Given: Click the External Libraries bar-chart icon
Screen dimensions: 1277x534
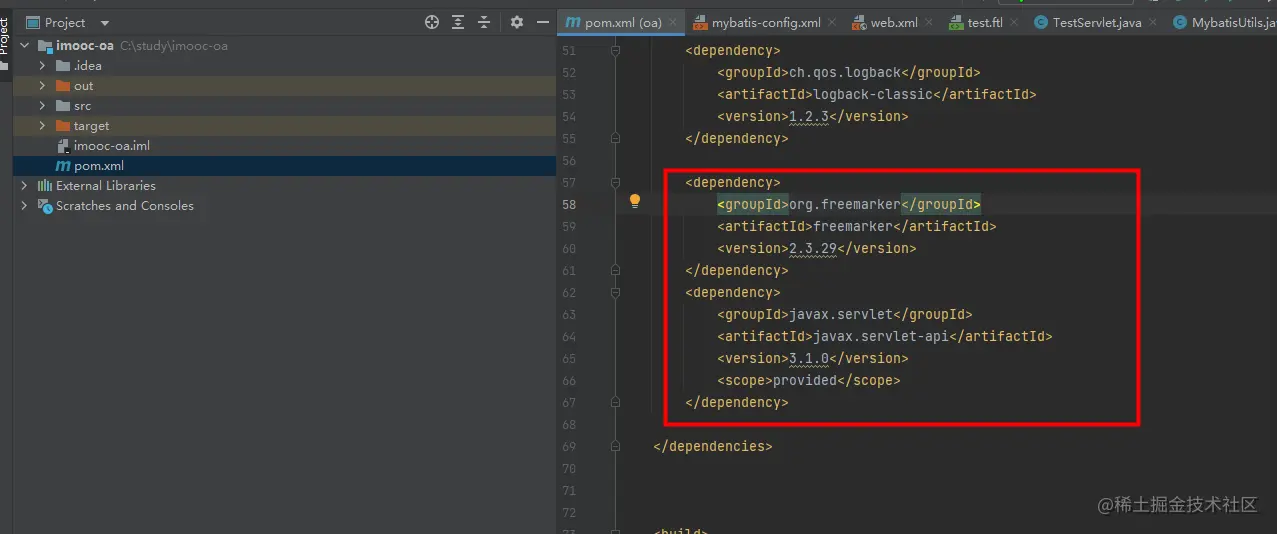Looking at the screenshot, I should (x=45, y=186).
